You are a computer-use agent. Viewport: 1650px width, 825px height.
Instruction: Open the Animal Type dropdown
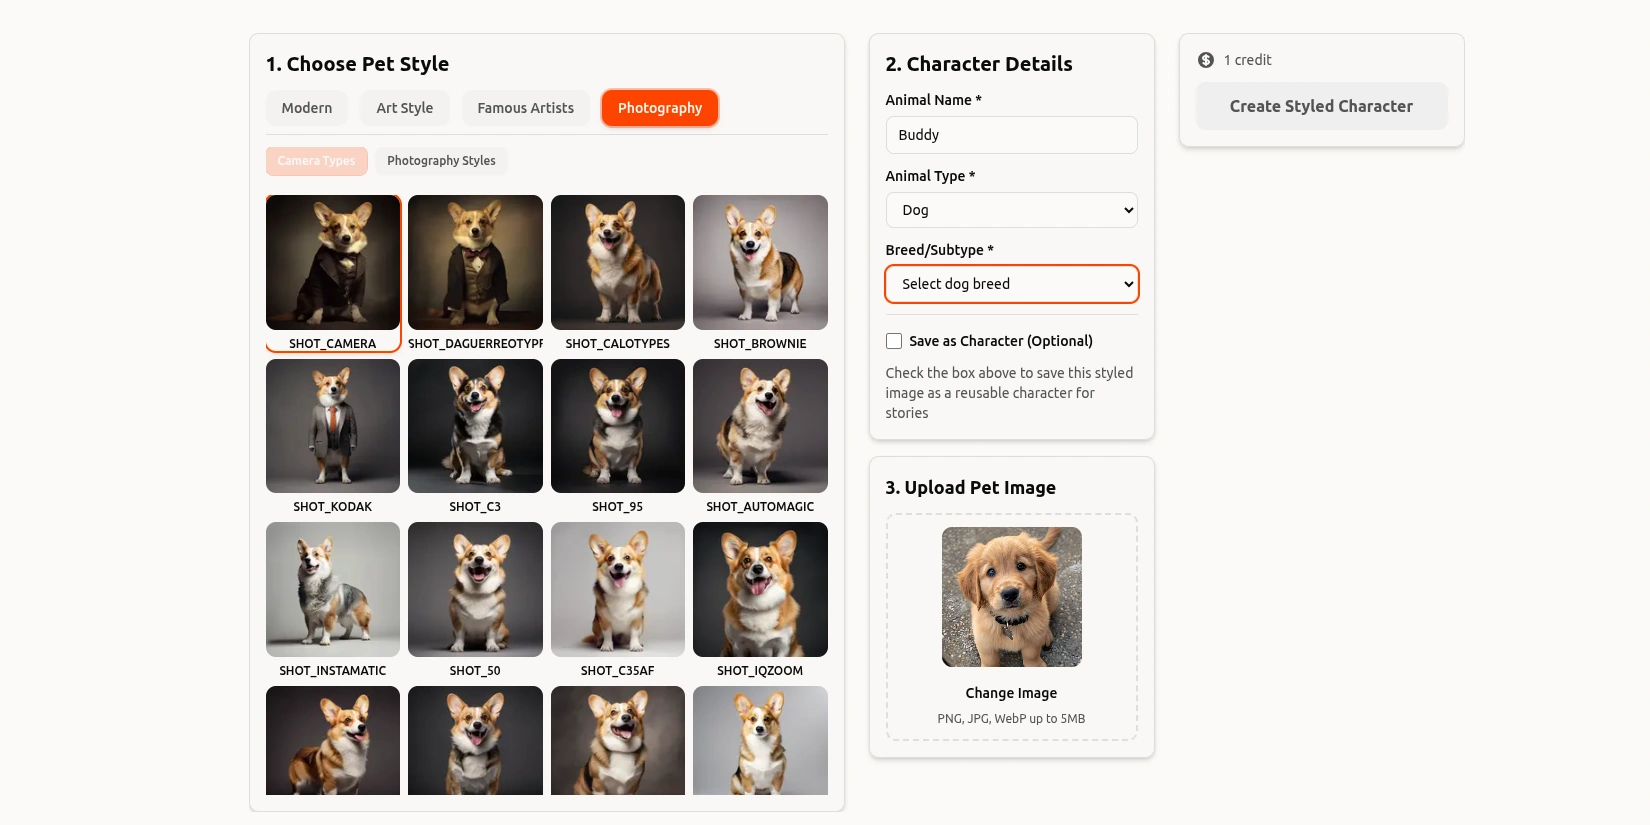tap(1011, 210)
